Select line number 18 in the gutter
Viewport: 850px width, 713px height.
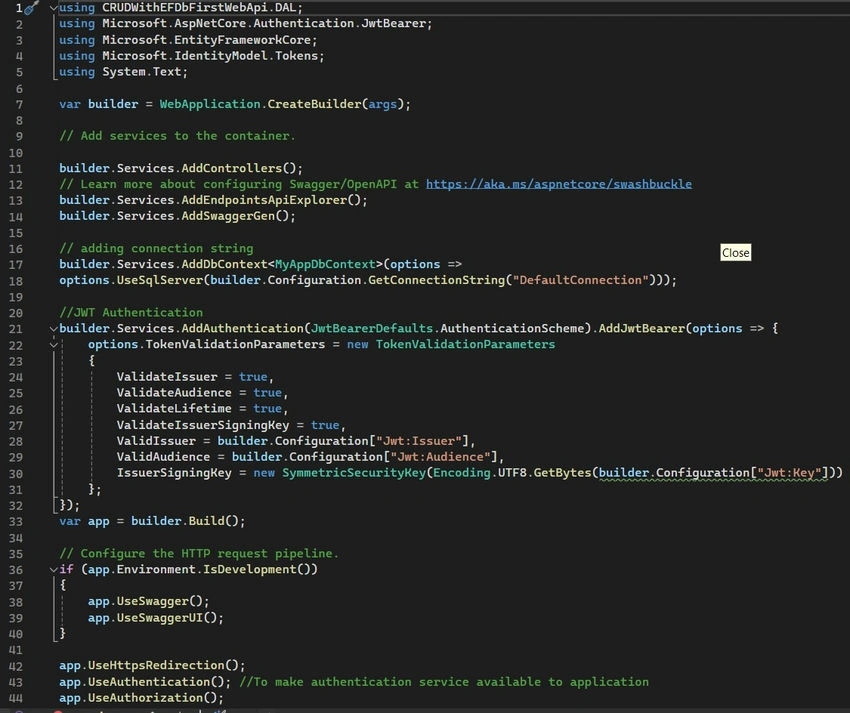tap(16, 281)
